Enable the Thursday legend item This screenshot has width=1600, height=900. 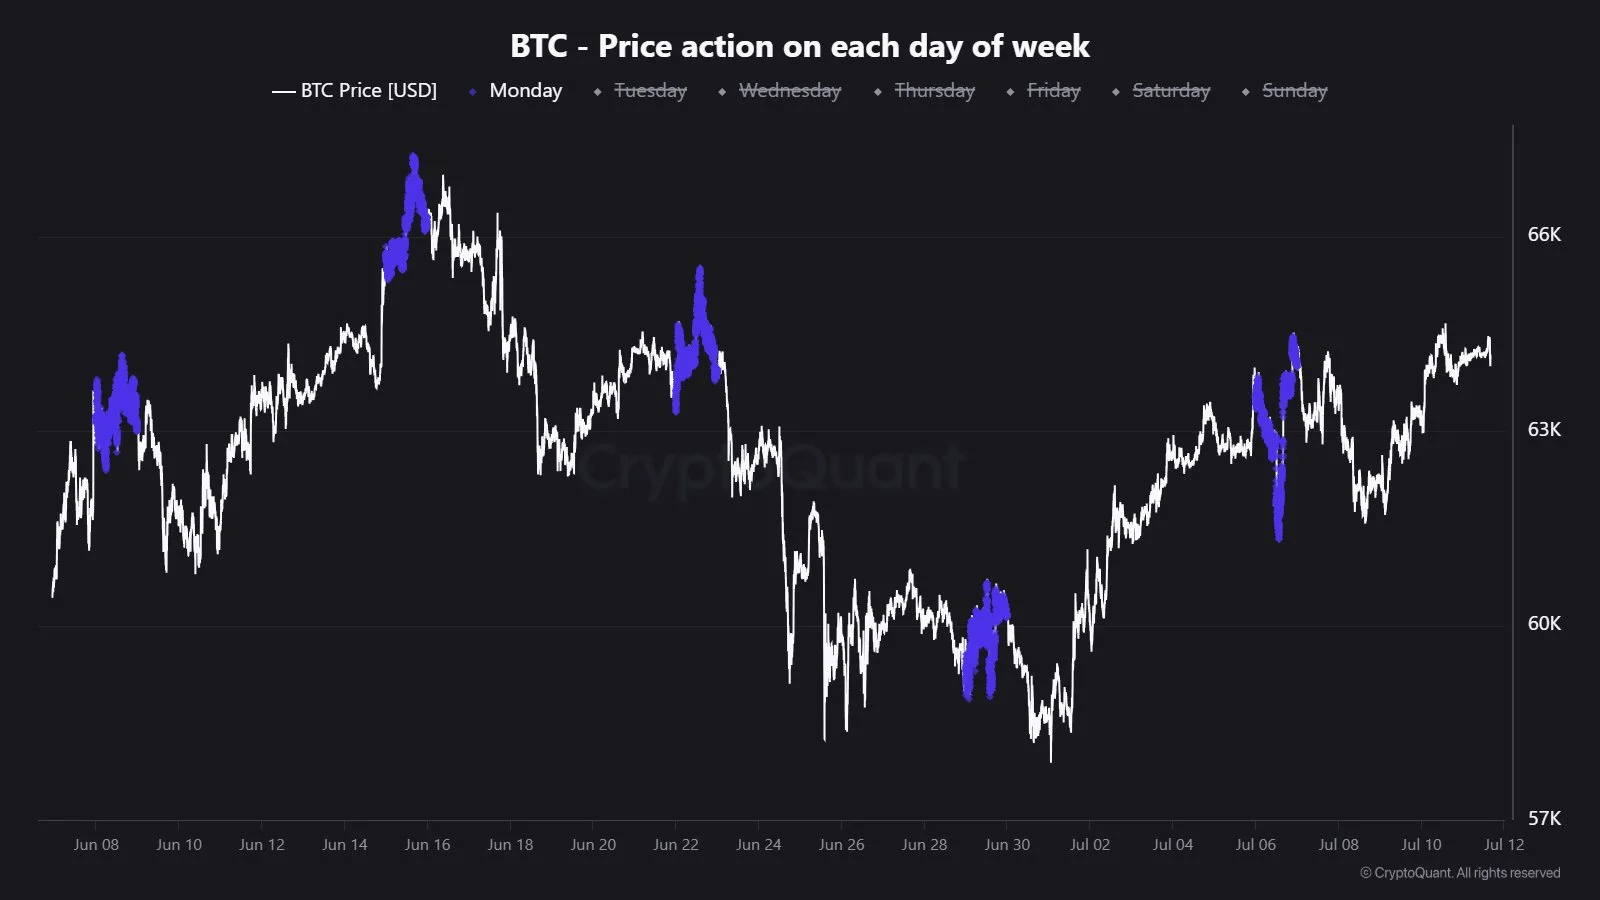(x=925, y=91)
